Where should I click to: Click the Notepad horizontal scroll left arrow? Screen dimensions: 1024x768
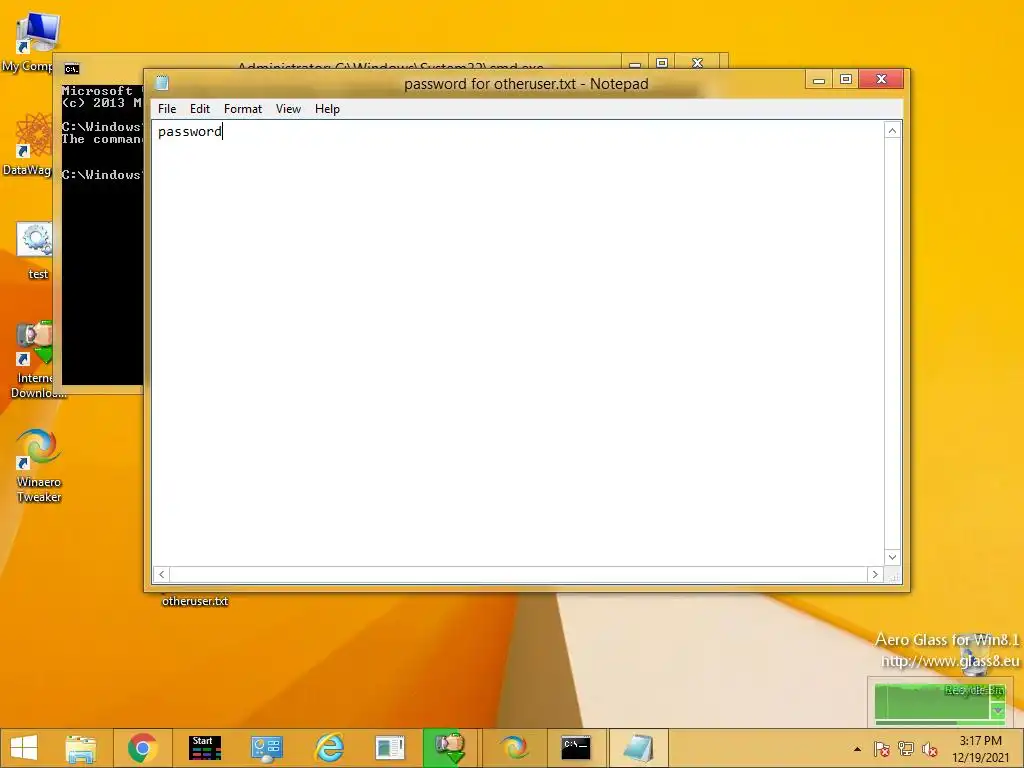[161, 574]
